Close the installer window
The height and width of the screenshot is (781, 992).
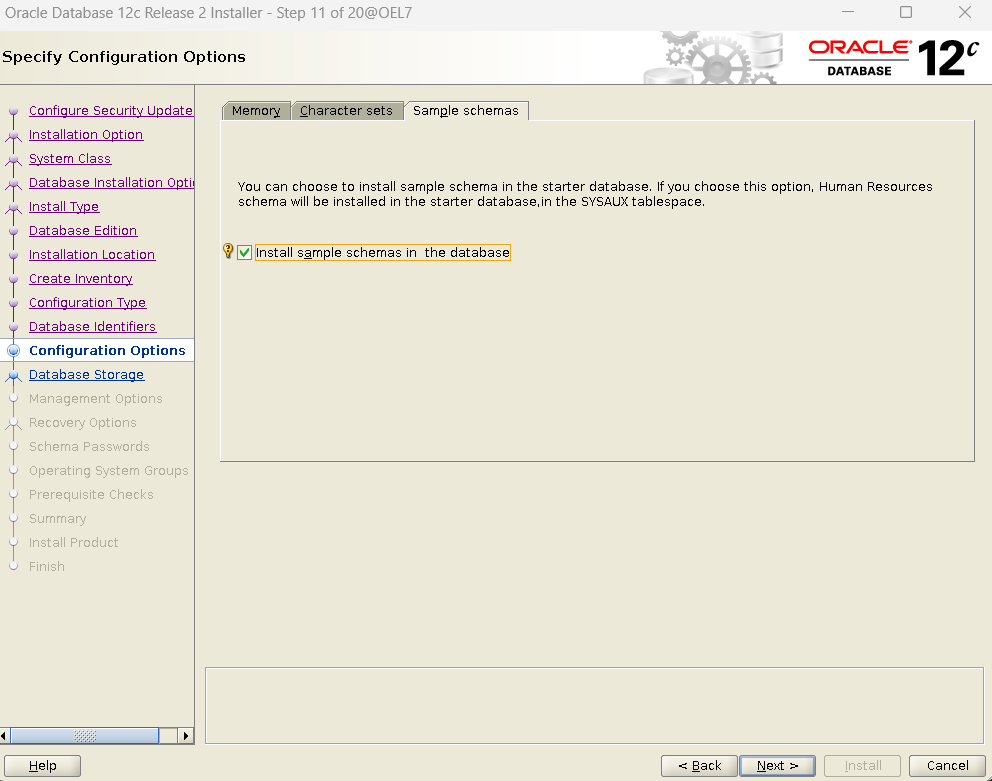point(965,13)
